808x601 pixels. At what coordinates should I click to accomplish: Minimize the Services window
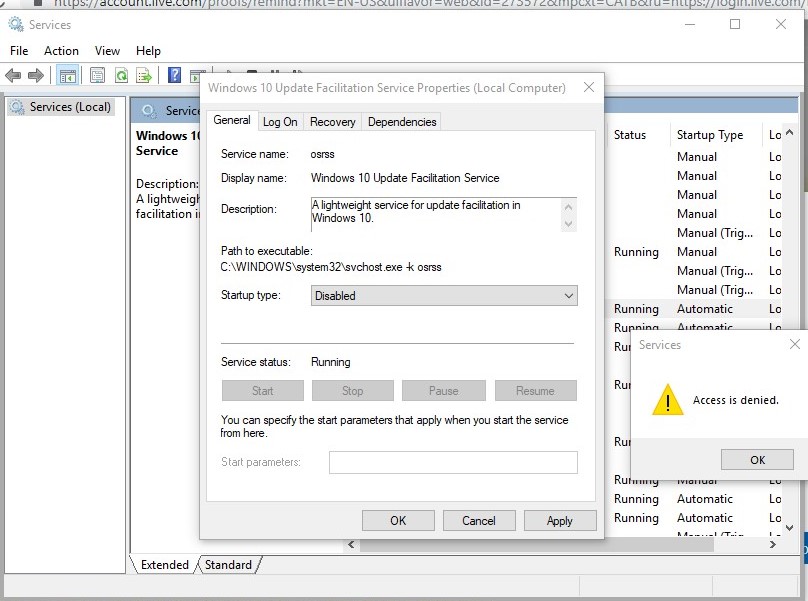[690, 24]
